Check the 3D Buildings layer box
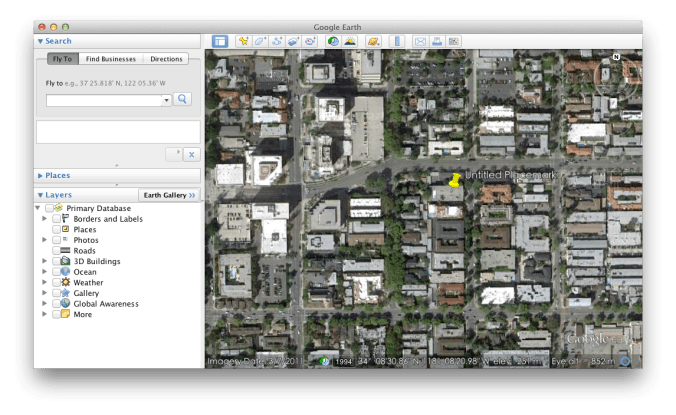 [x=54, y=261]
